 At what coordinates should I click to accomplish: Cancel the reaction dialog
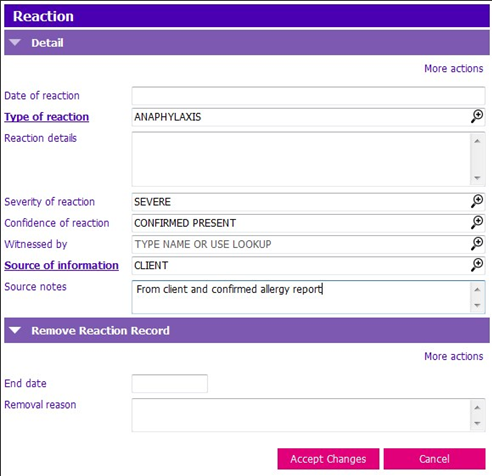coord(434,459)
